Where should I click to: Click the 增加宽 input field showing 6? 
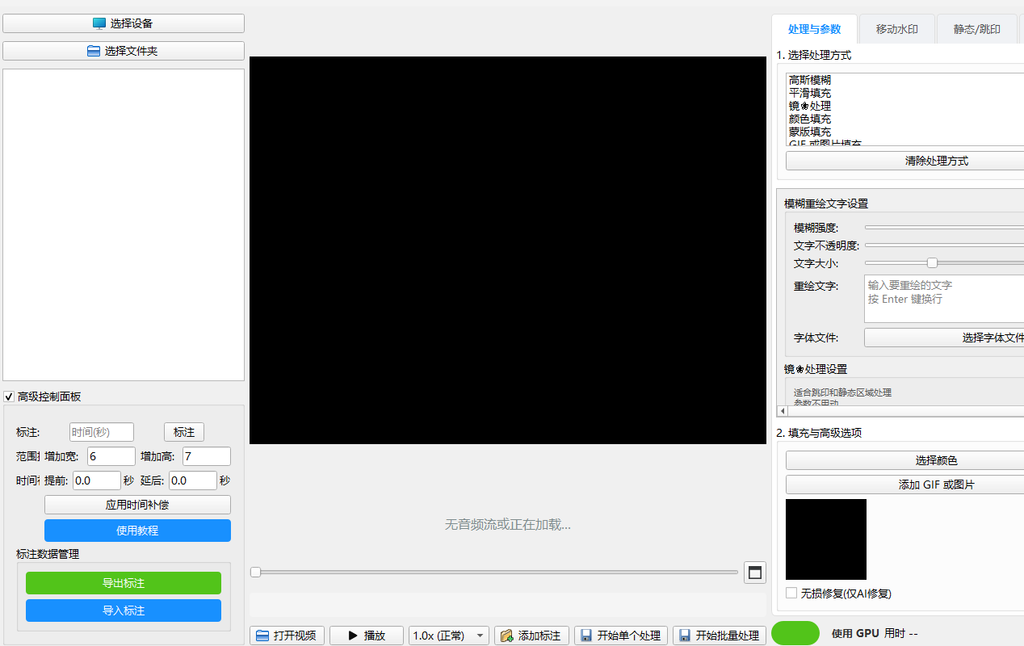click(x=111, y=456)
